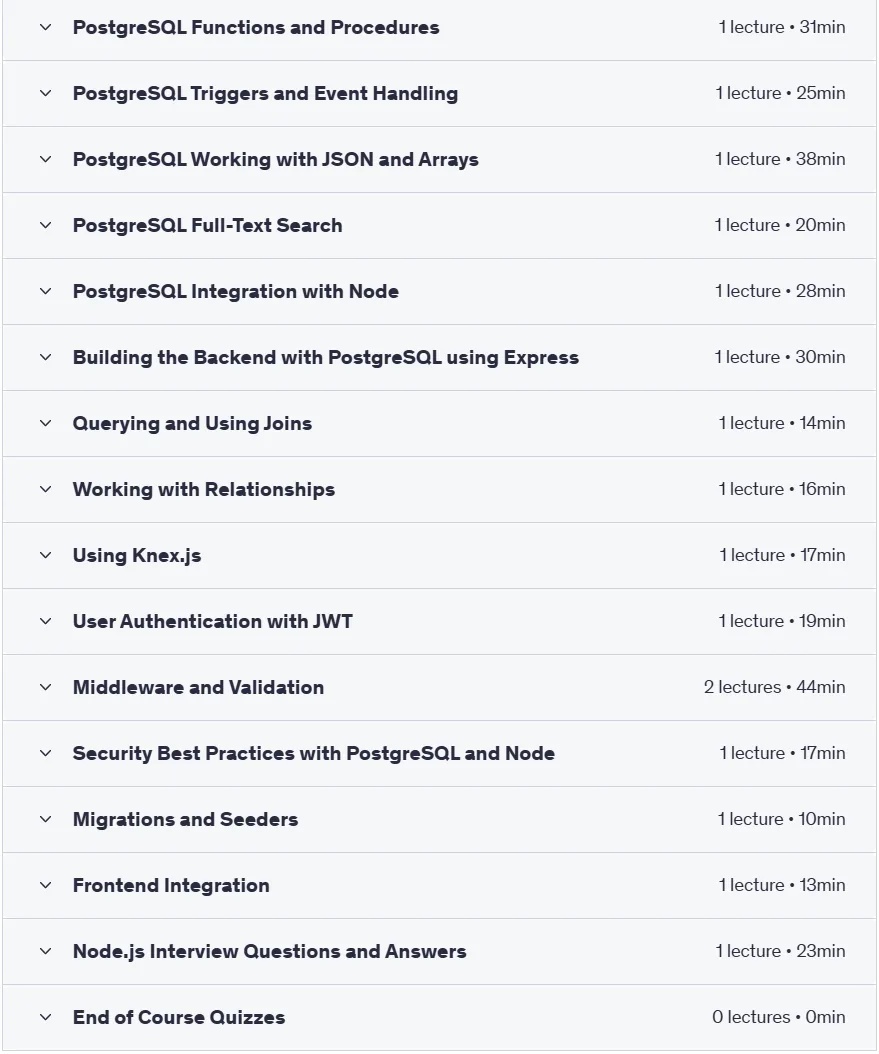Expand Querying and Using Joins chevron
This screenshot has width=879, height=1054.
coord(45,423)
